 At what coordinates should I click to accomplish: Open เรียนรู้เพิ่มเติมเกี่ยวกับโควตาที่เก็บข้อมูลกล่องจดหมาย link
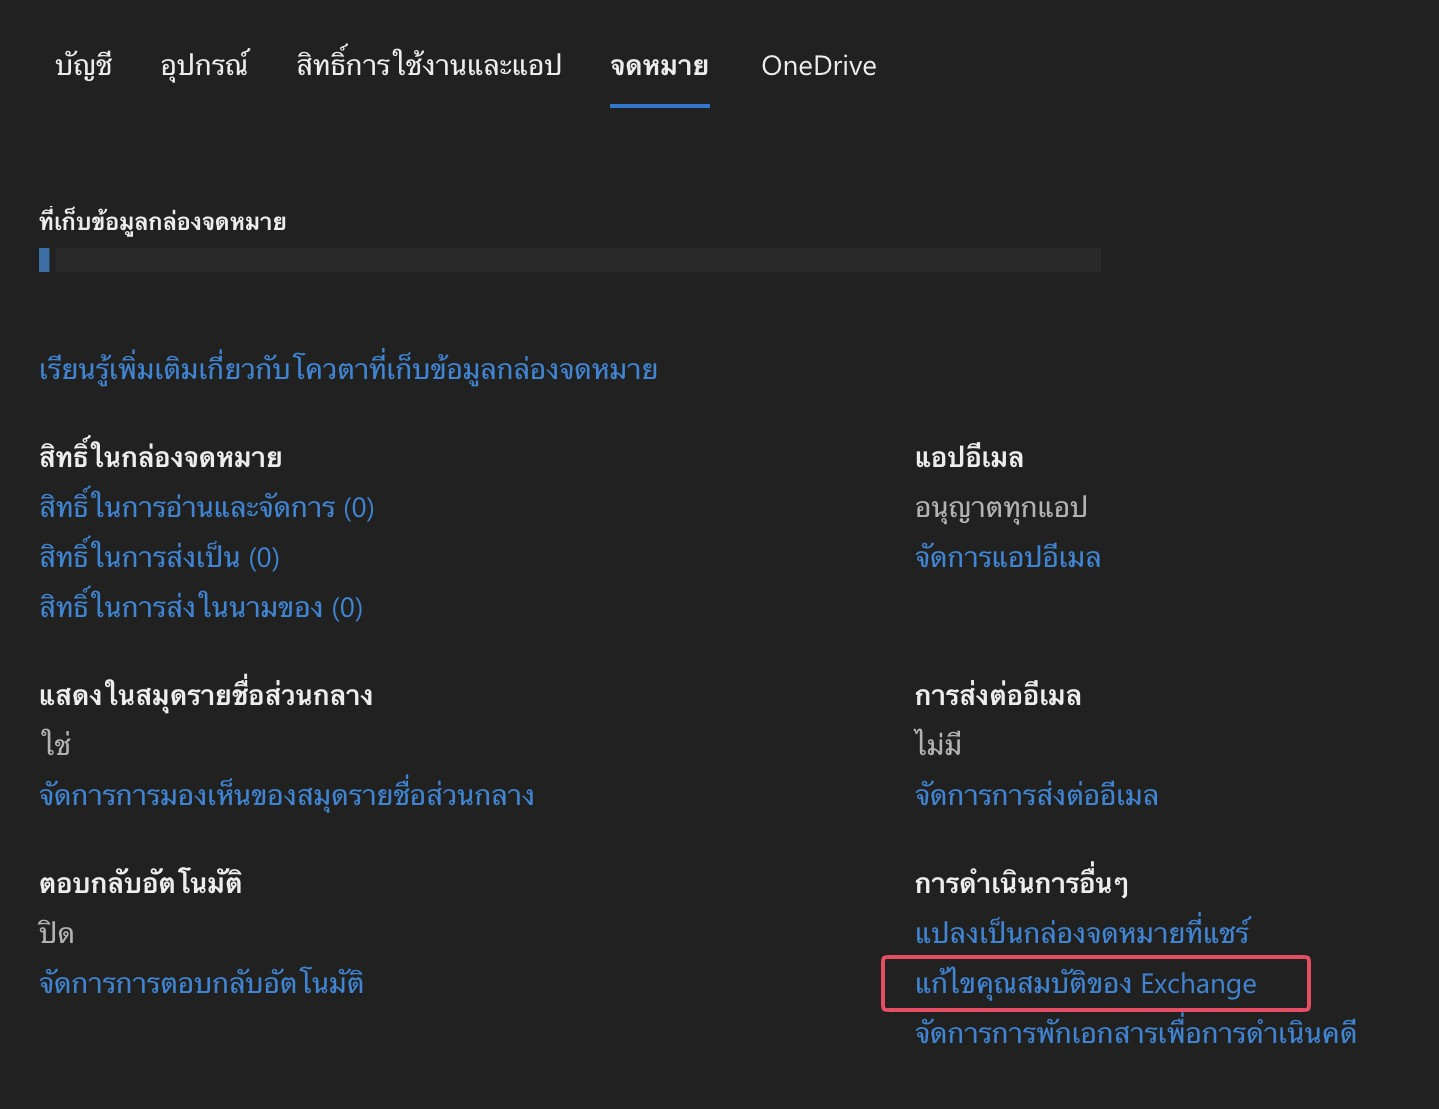click(x=348, y=370)
